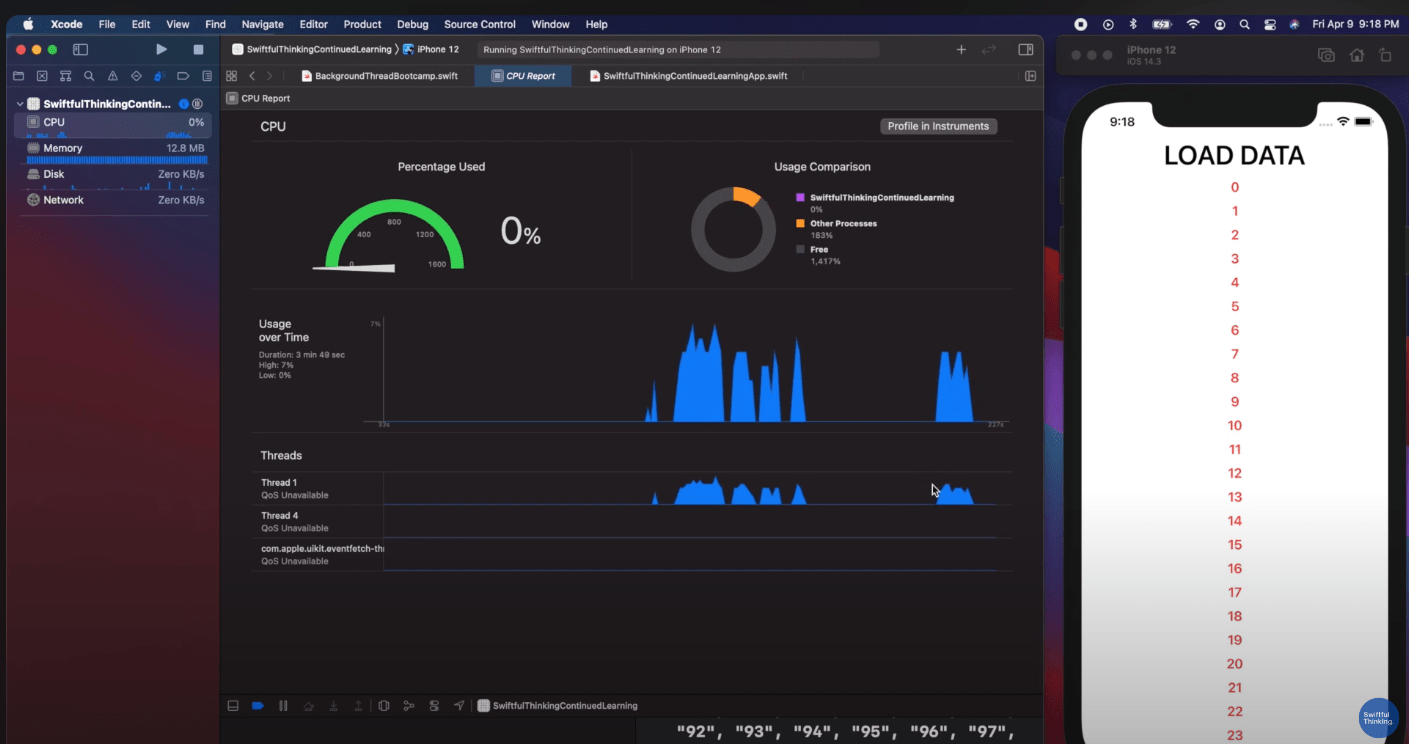Open the pause-circle process view options
1409x744 pixels.
197,104
